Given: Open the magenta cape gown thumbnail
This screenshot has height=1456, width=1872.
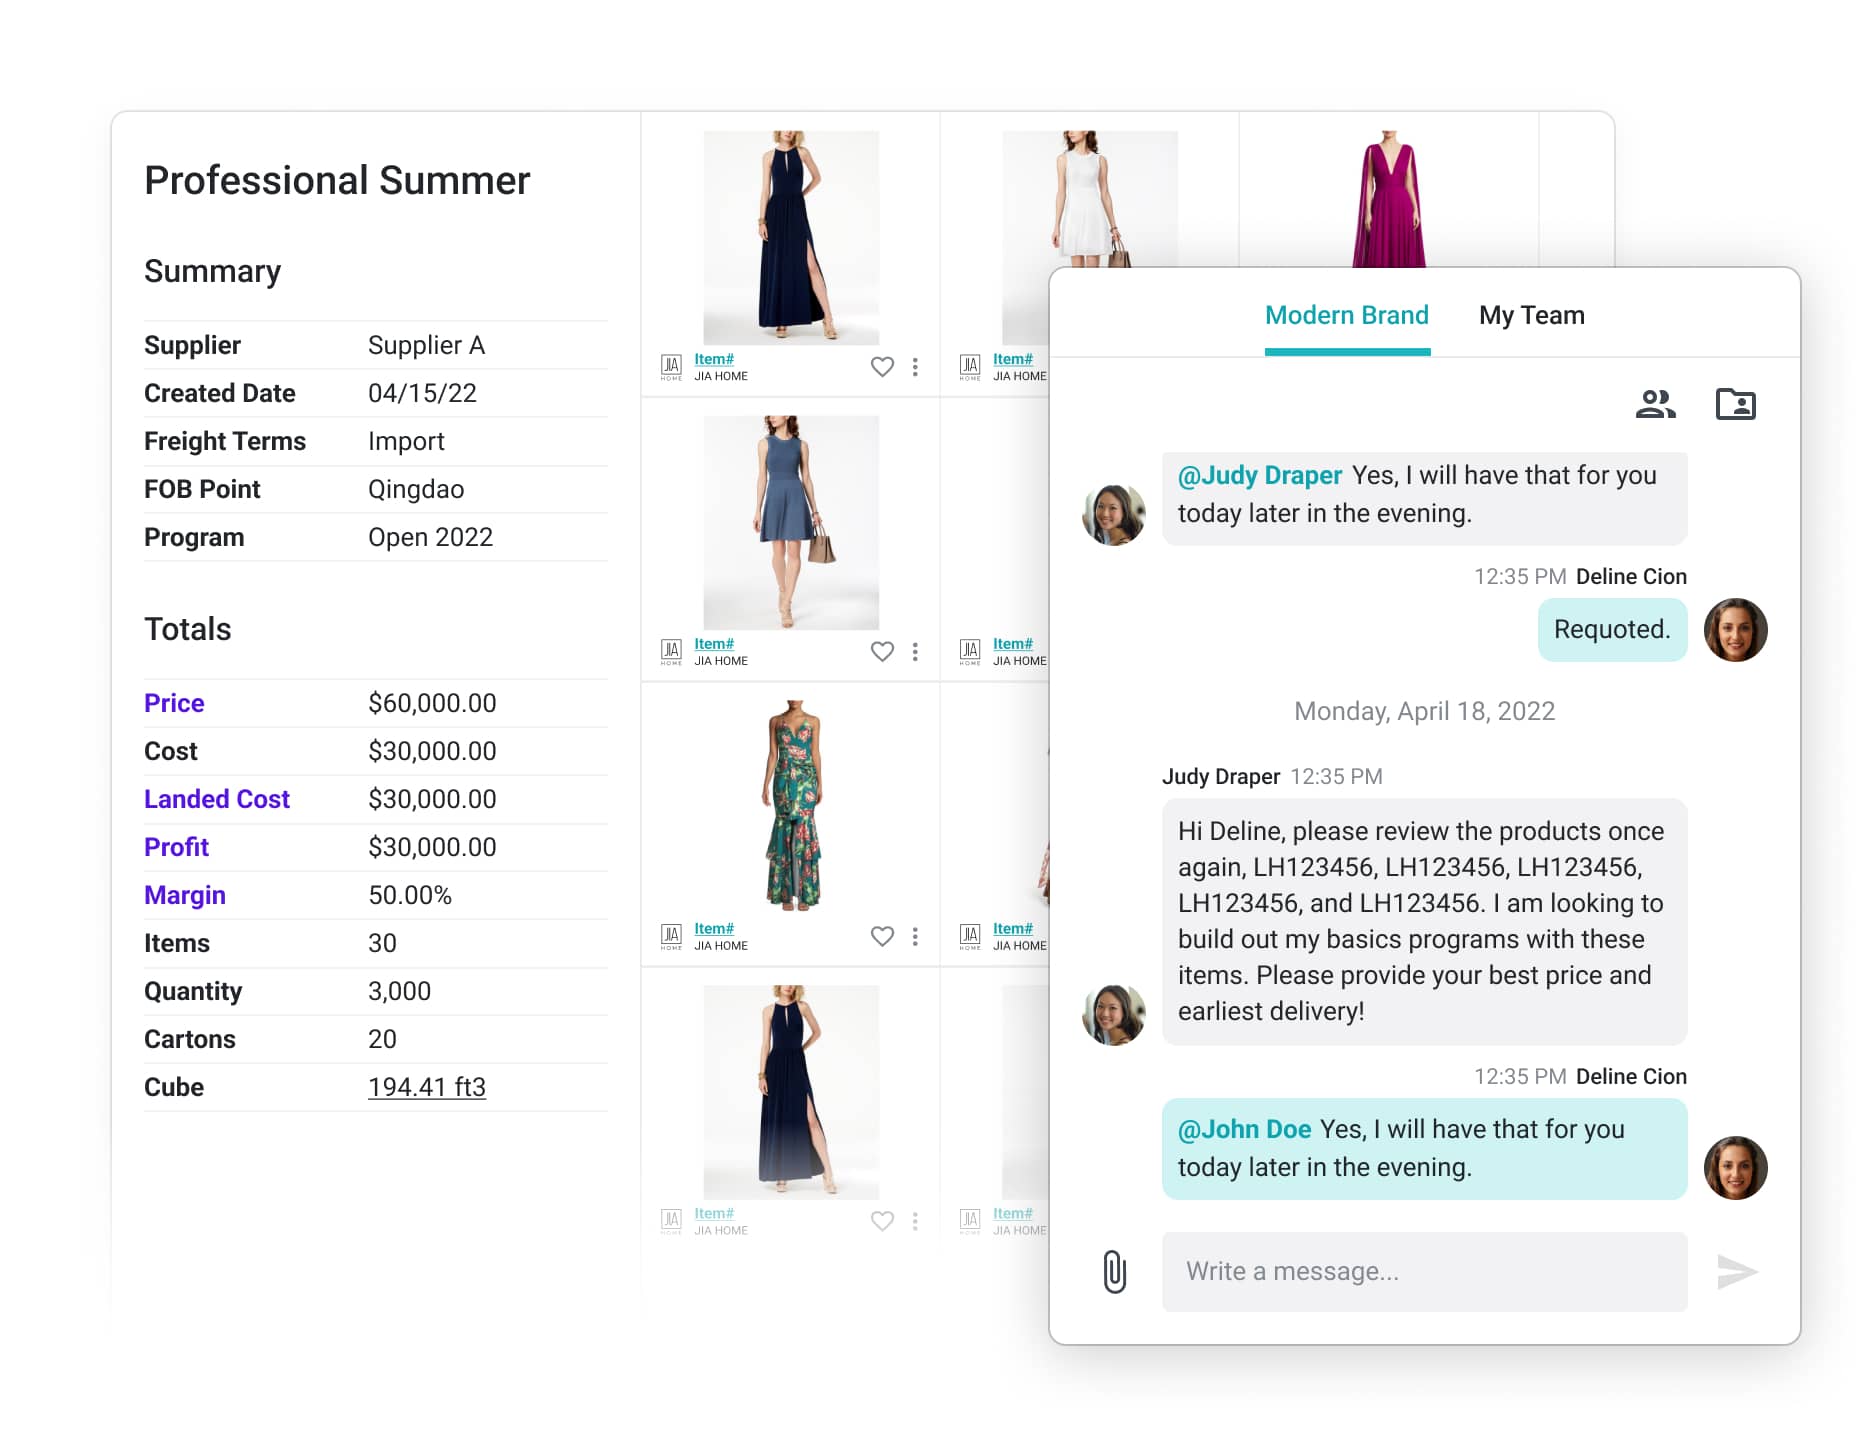Looking at the screenshot, I should click(x=1388, y=200).
